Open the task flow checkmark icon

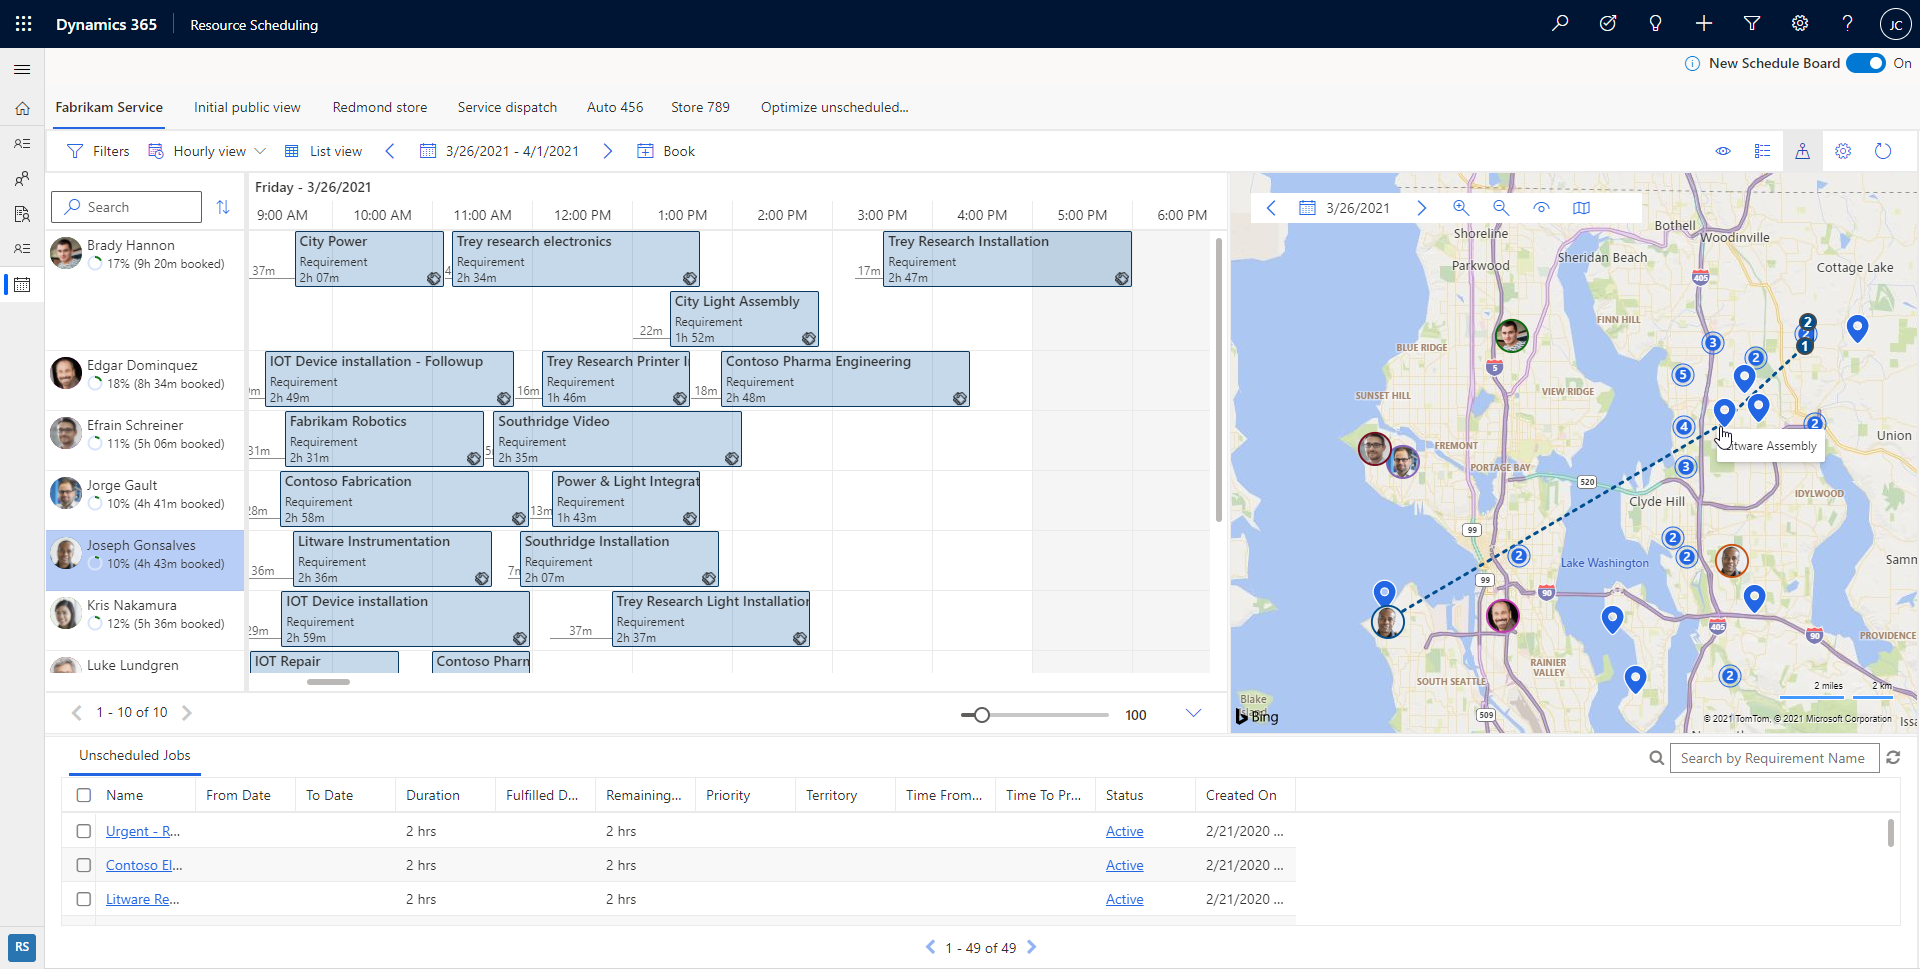(x=1608, y=24)
